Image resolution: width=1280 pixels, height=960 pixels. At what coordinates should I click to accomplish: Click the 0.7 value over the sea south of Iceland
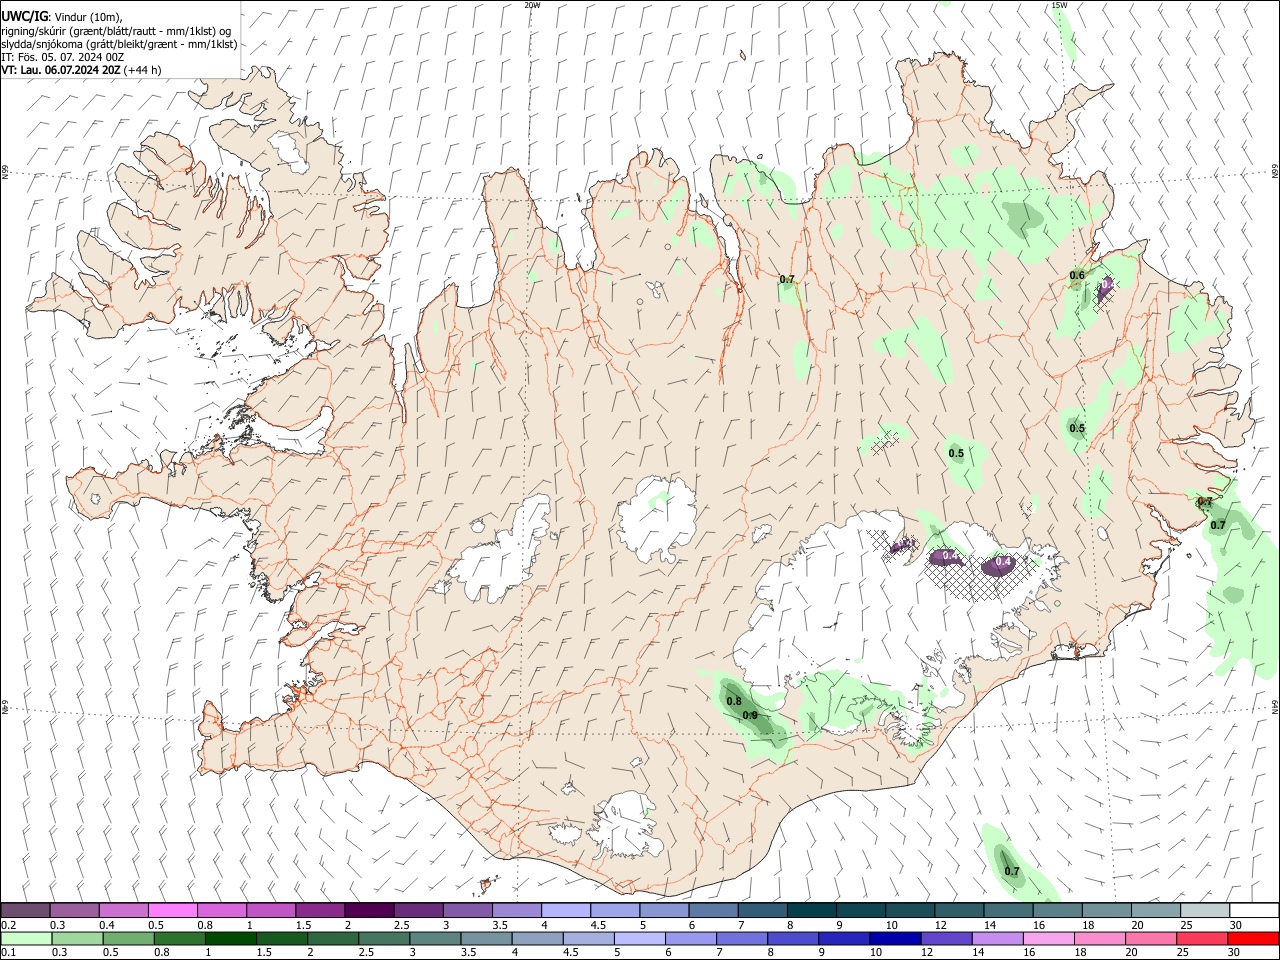coord(1012,872)
